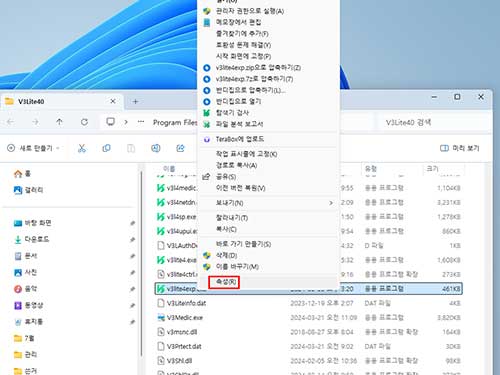Run '탐색기 검사' from context menu
The height and width of the screenshot is (375, 500).
pos(232,113)
